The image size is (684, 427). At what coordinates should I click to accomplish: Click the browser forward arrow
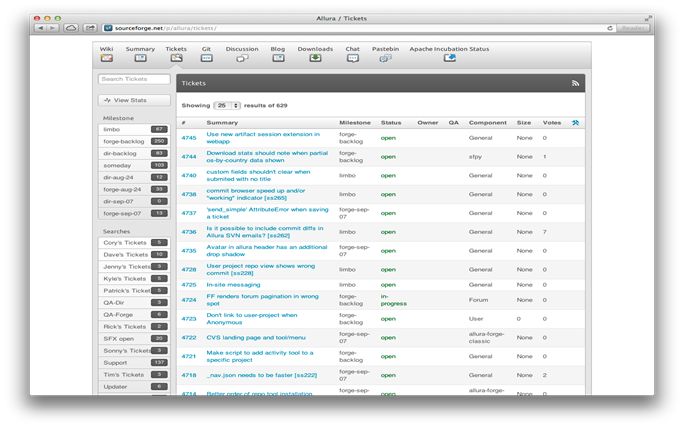[x=52, y=28]
